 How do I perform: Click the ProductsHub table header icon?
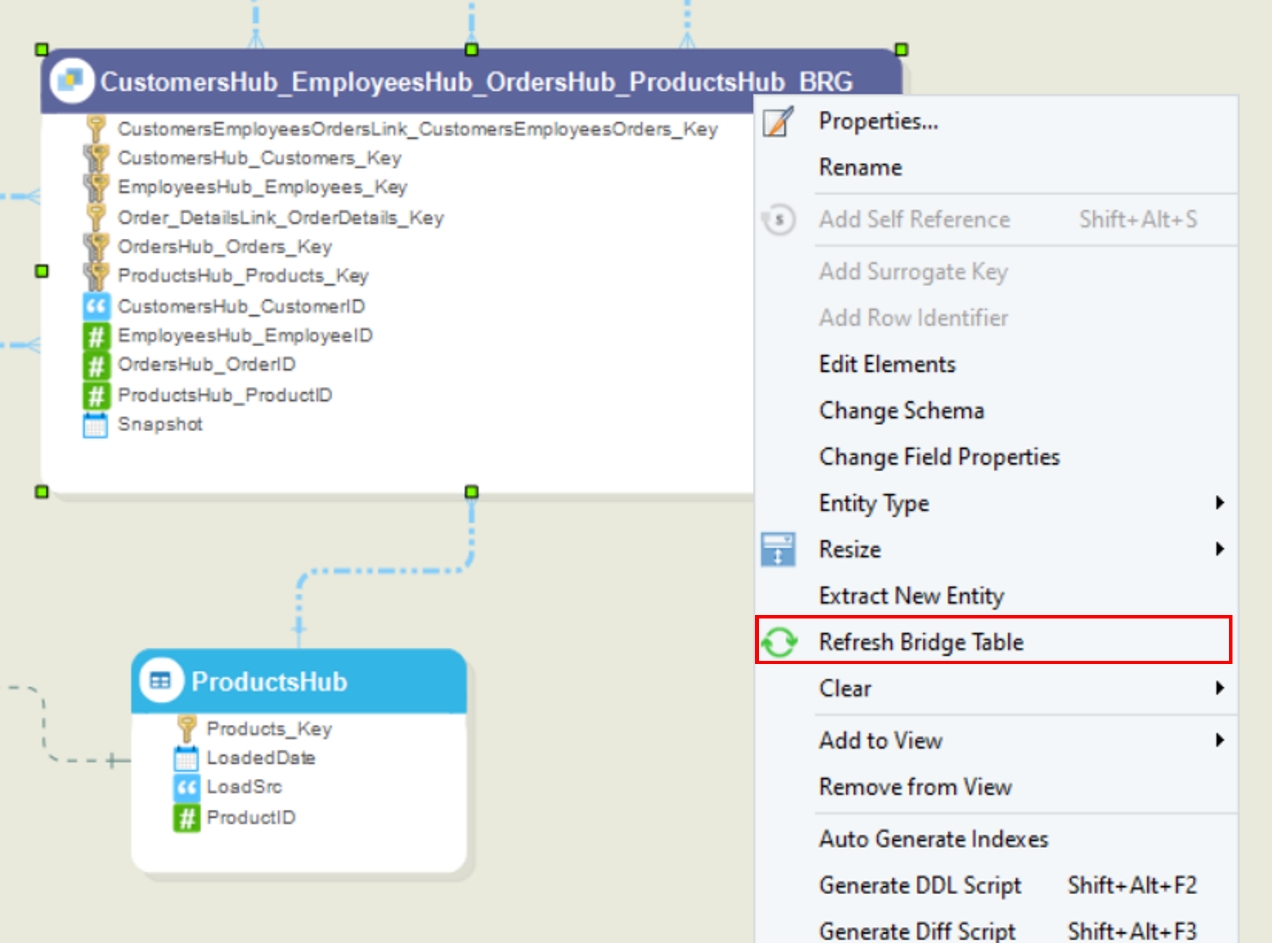click(x=159, y=682)
